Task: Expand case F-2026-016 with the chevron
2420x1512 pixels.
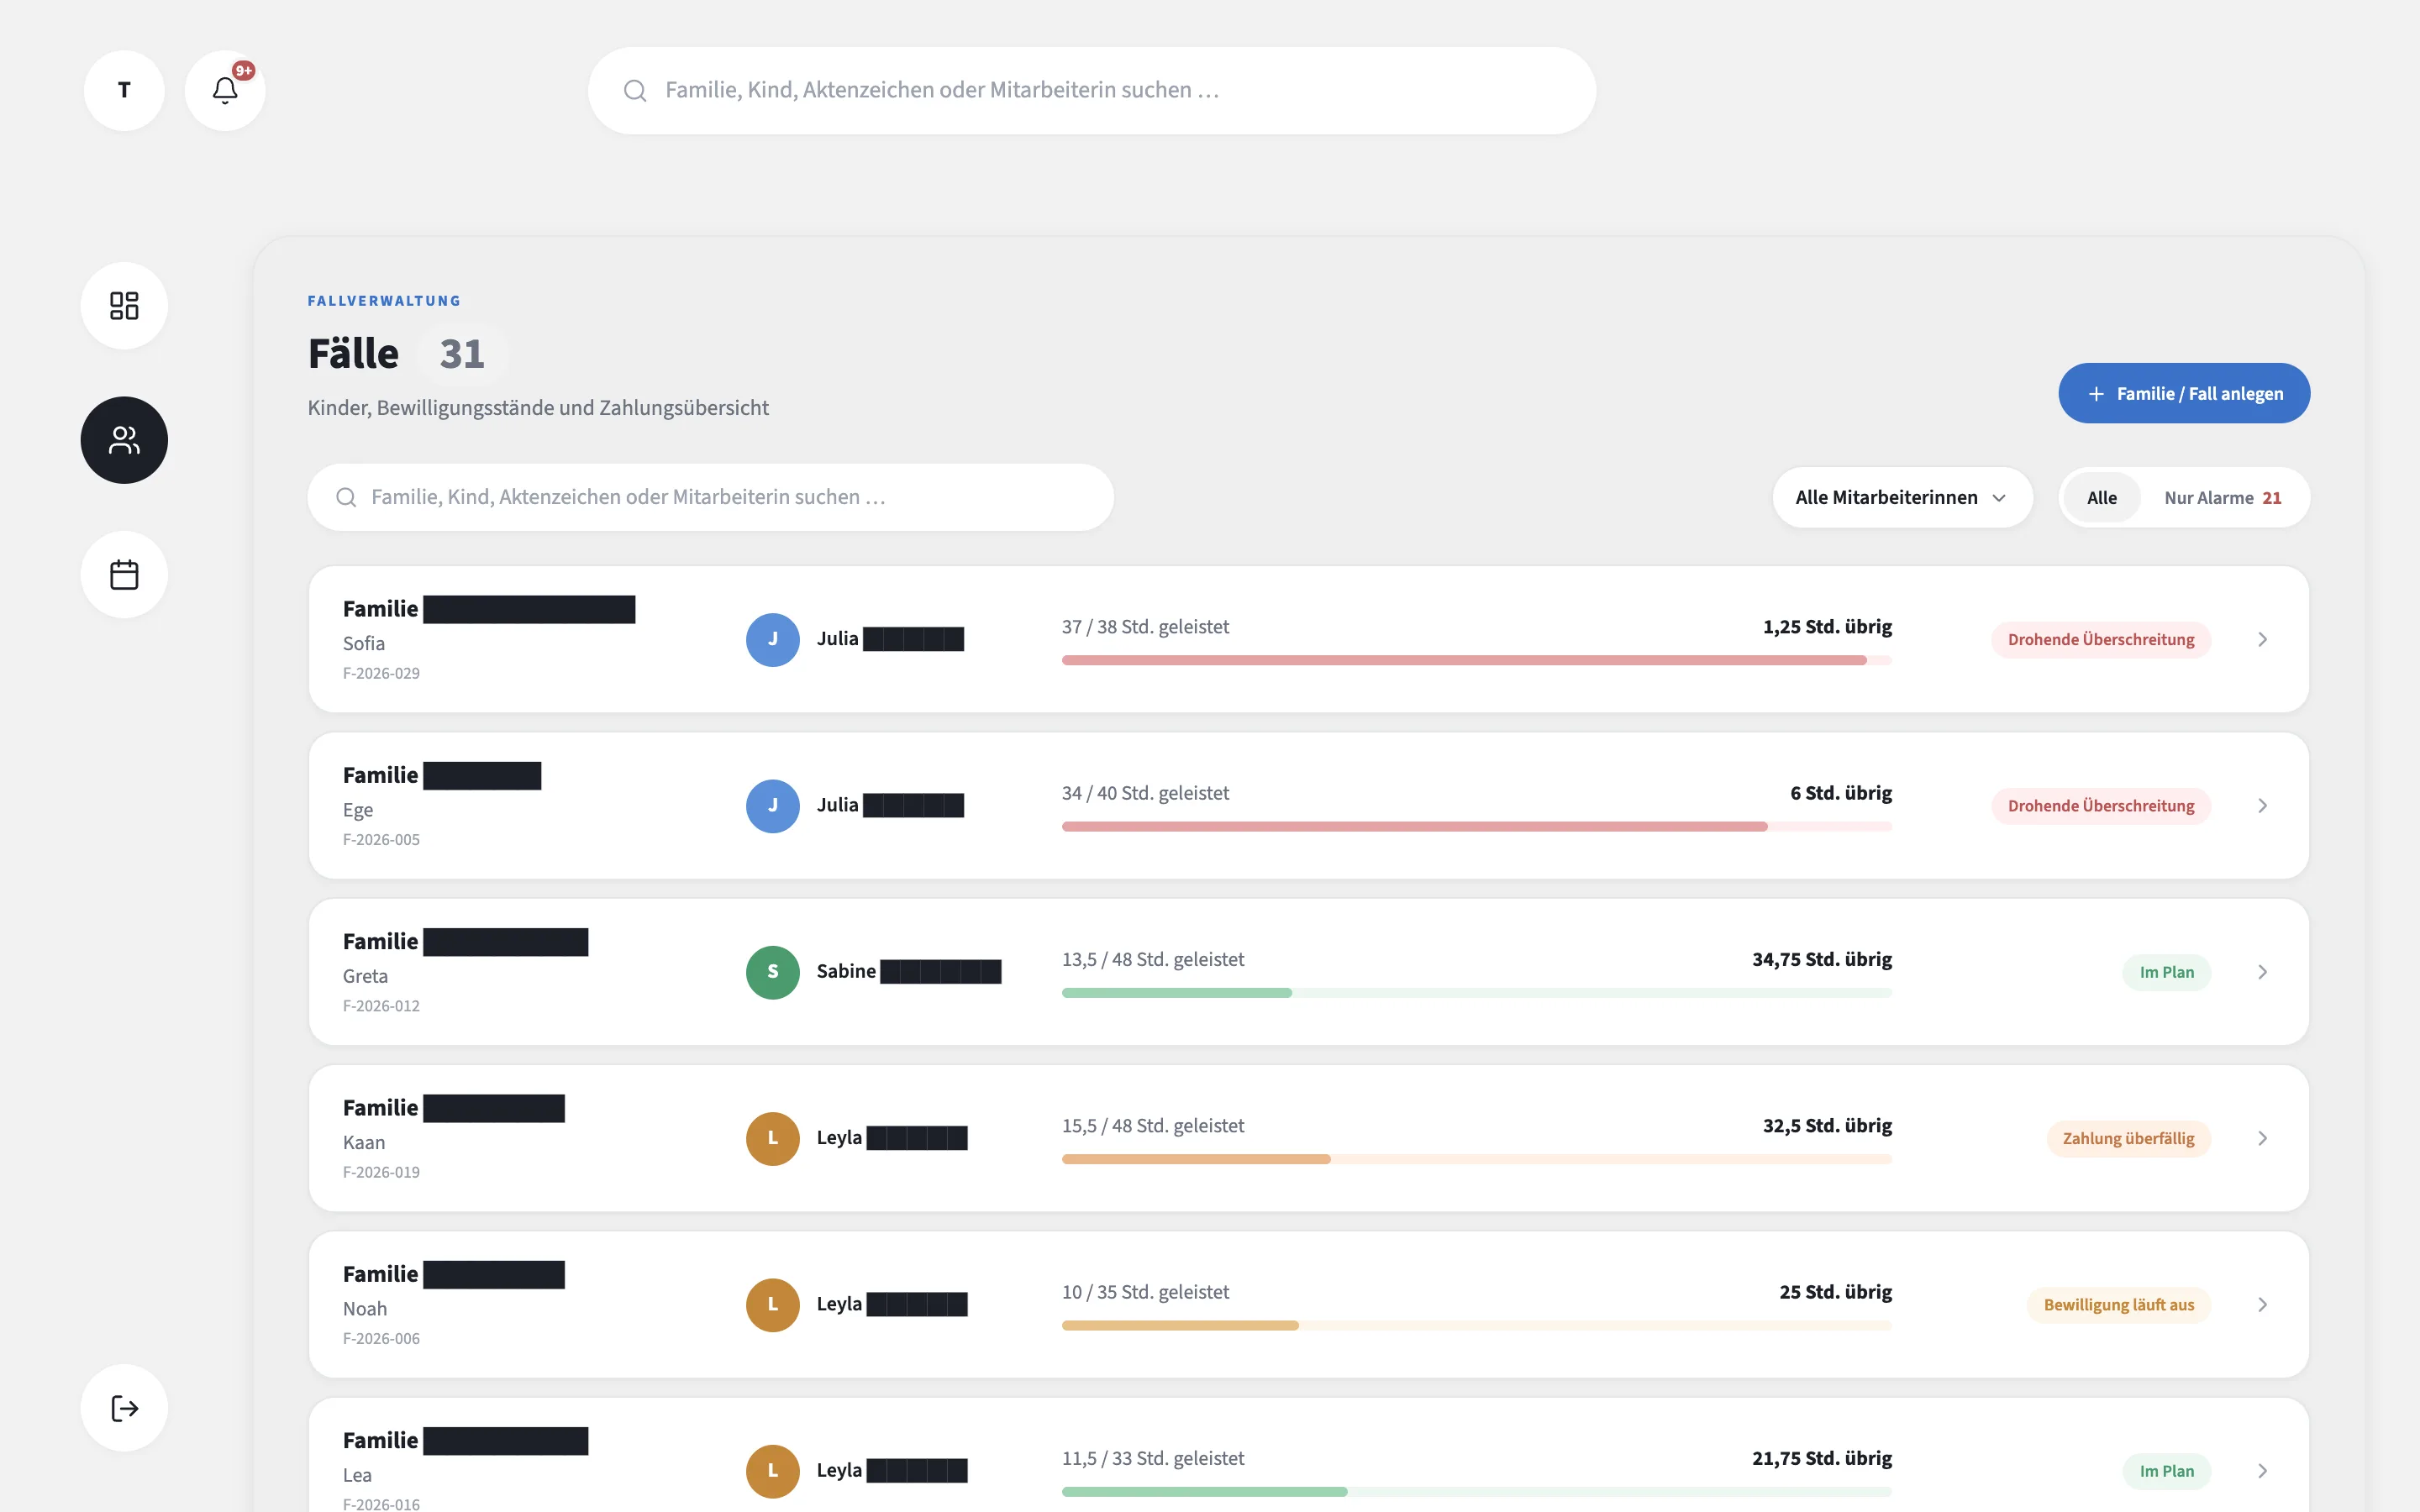Action: point(2262,1470)
